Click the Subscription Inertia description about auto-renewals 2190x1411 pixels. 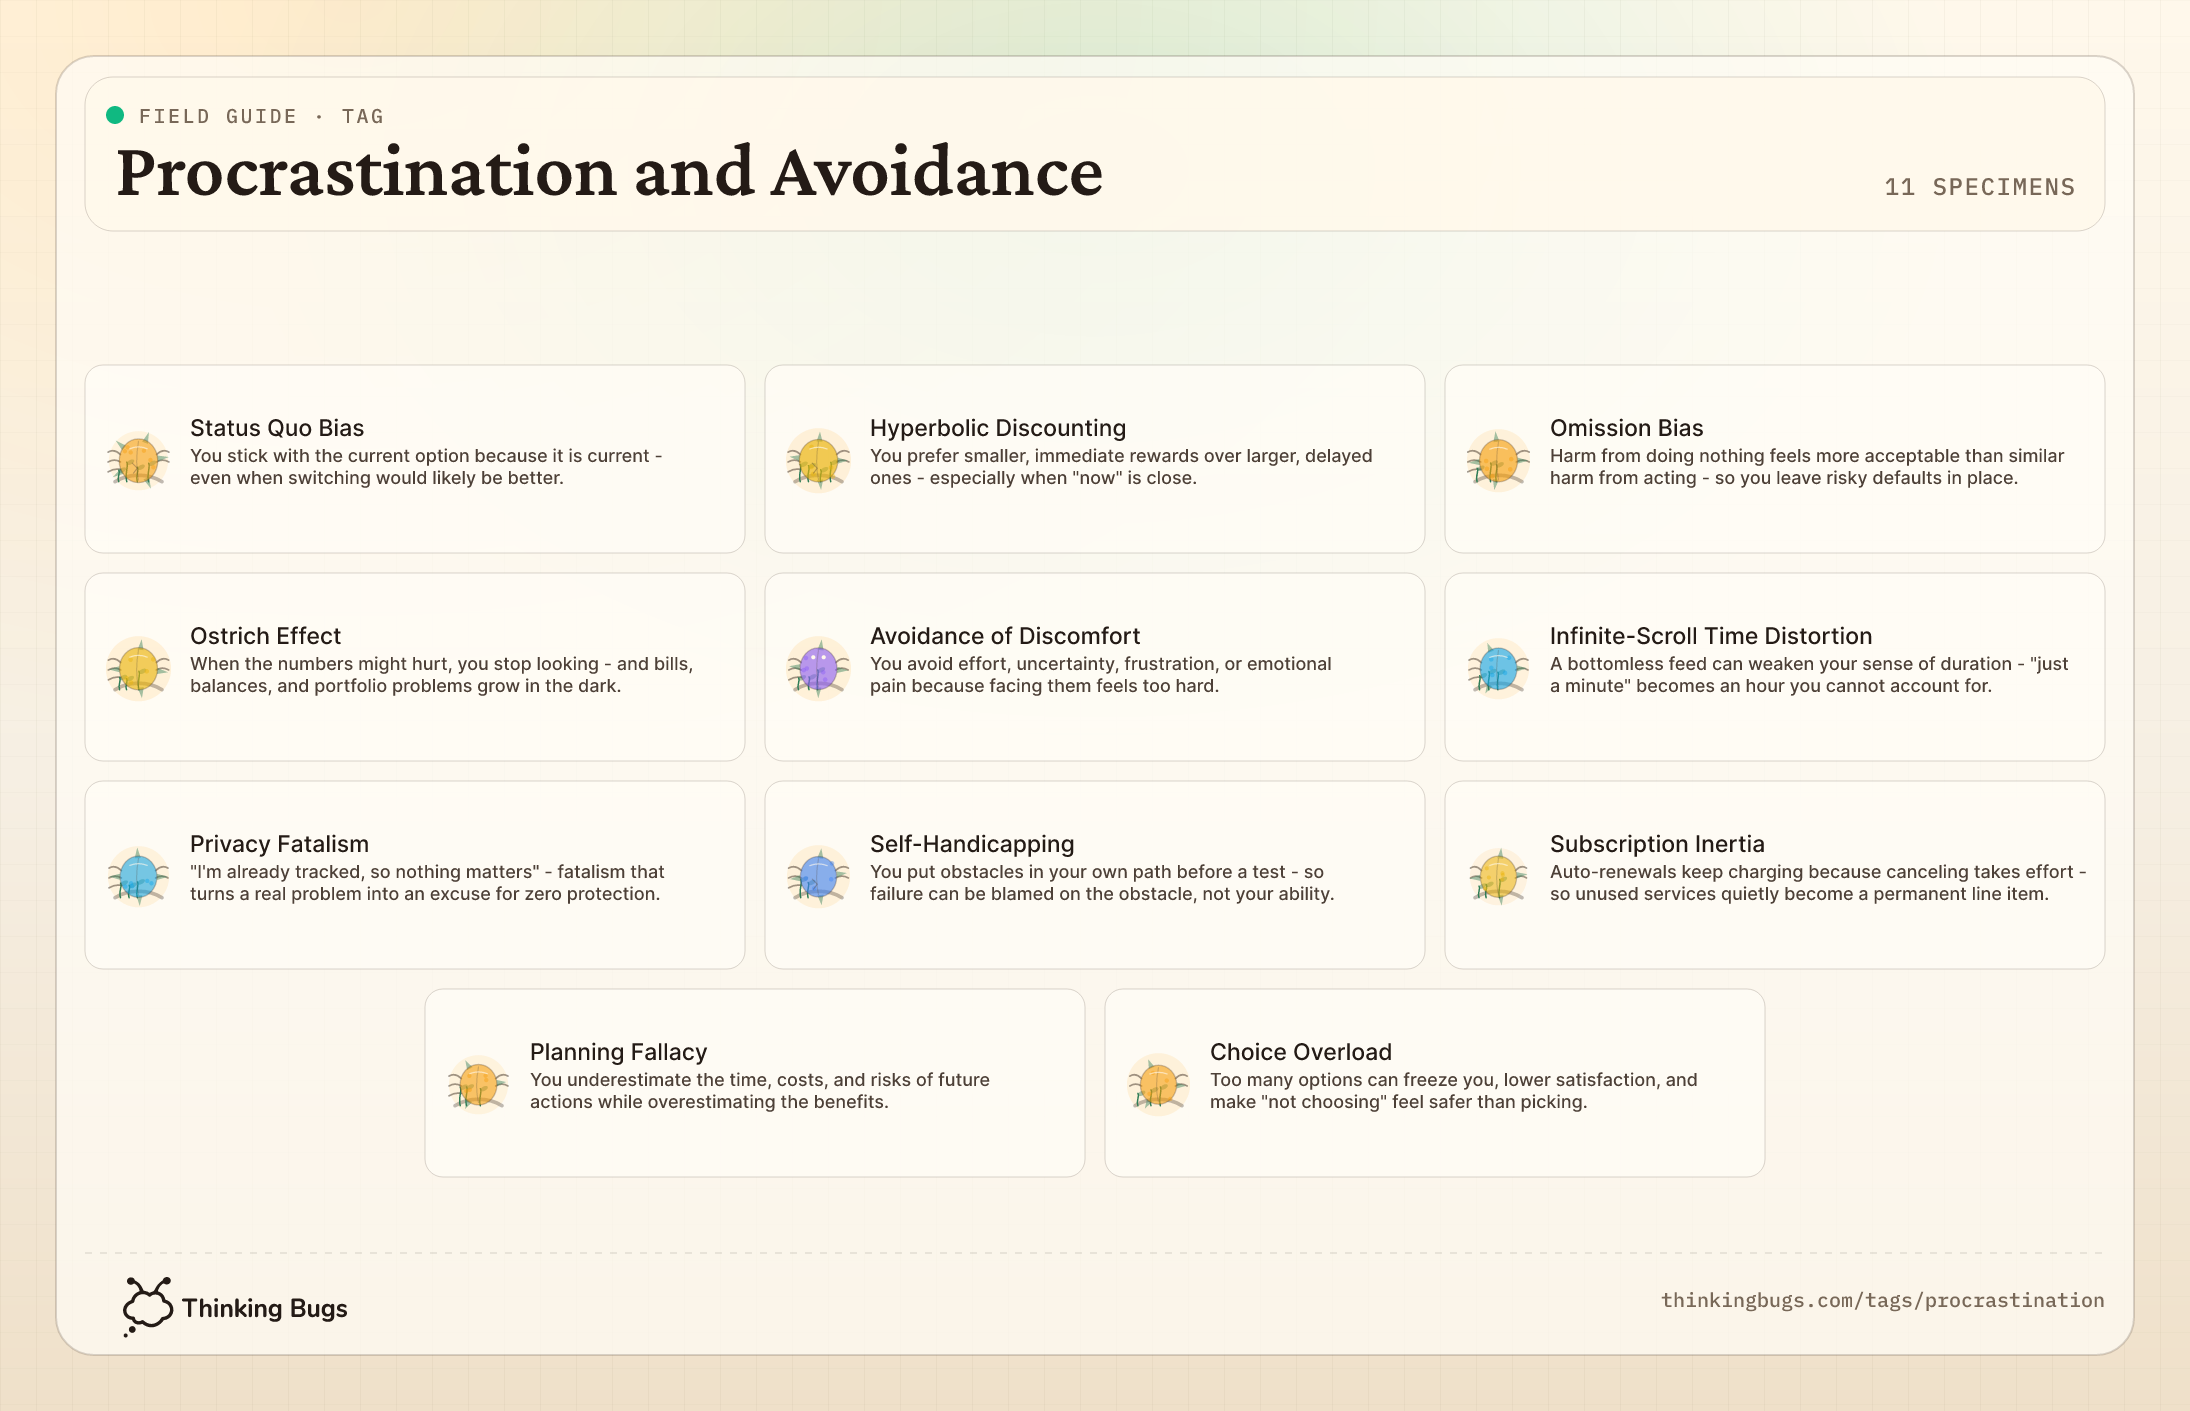[x=1818, y=883]
